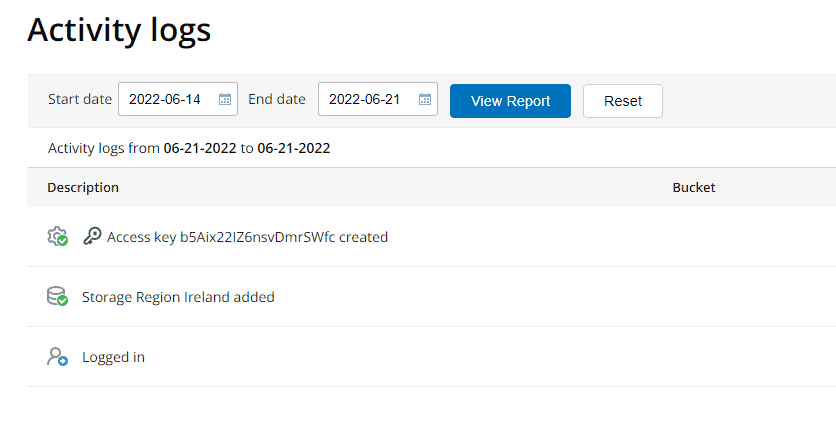The height and width of the screenshot is (446, 836).
Task: Click the Description column header
Action: (x=83, y=188)
